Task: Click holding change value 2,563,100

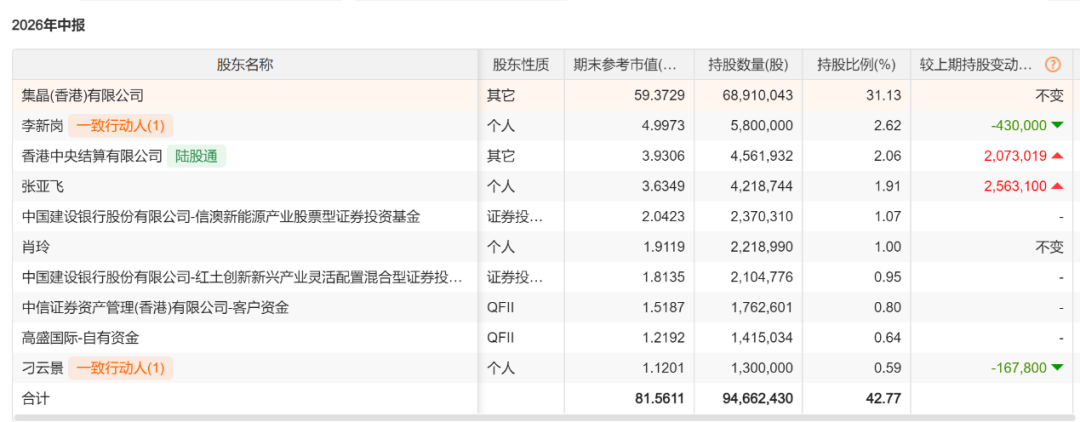Action: [x=1016, y=187]
